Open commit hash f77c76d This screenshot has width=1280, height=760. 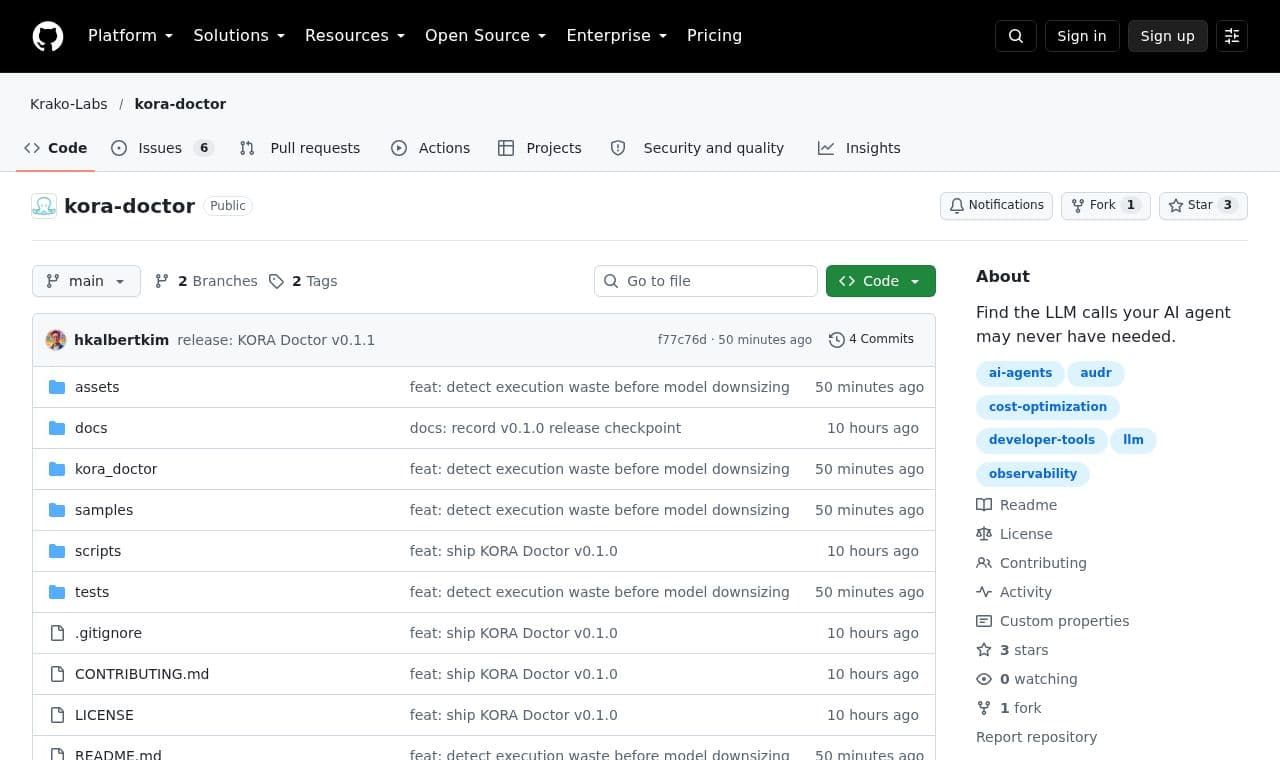682,340
